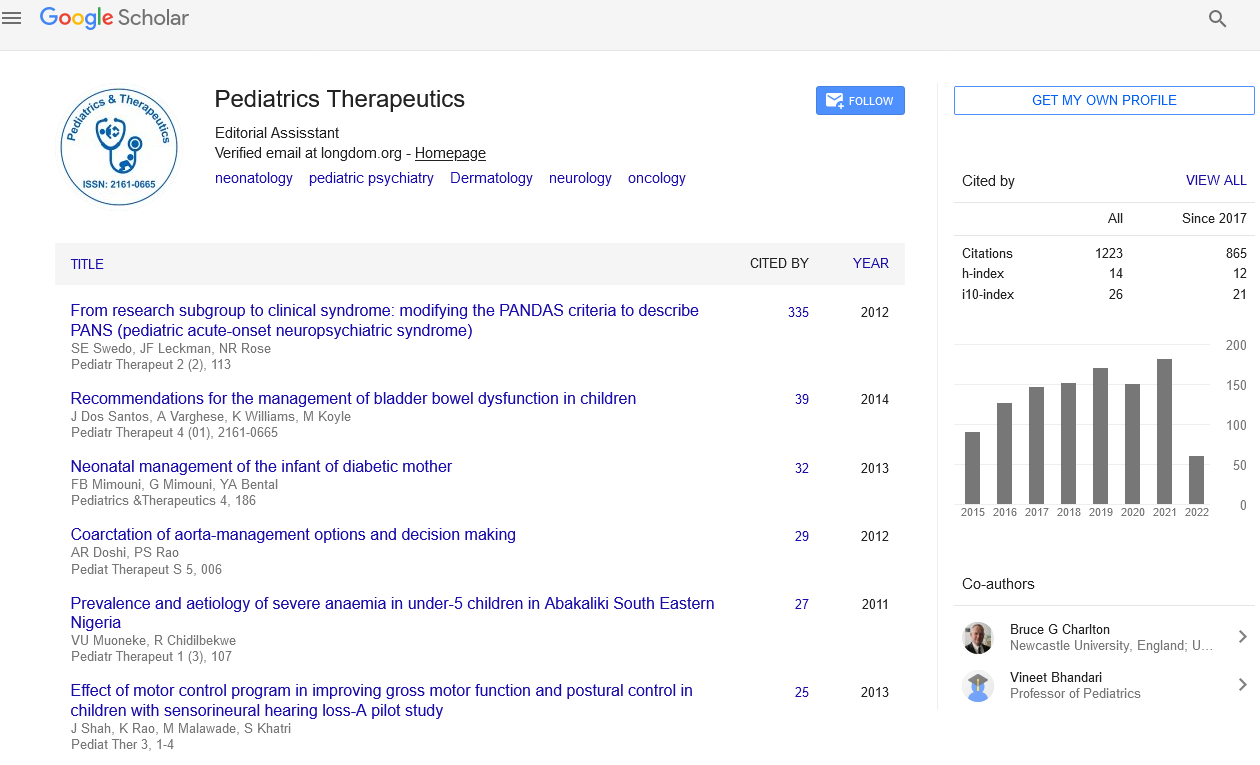Screen dimensions: 1260x765
Task: Open bladder bowel dysfunction recommendations article
Action: click(x=353, y=398)
